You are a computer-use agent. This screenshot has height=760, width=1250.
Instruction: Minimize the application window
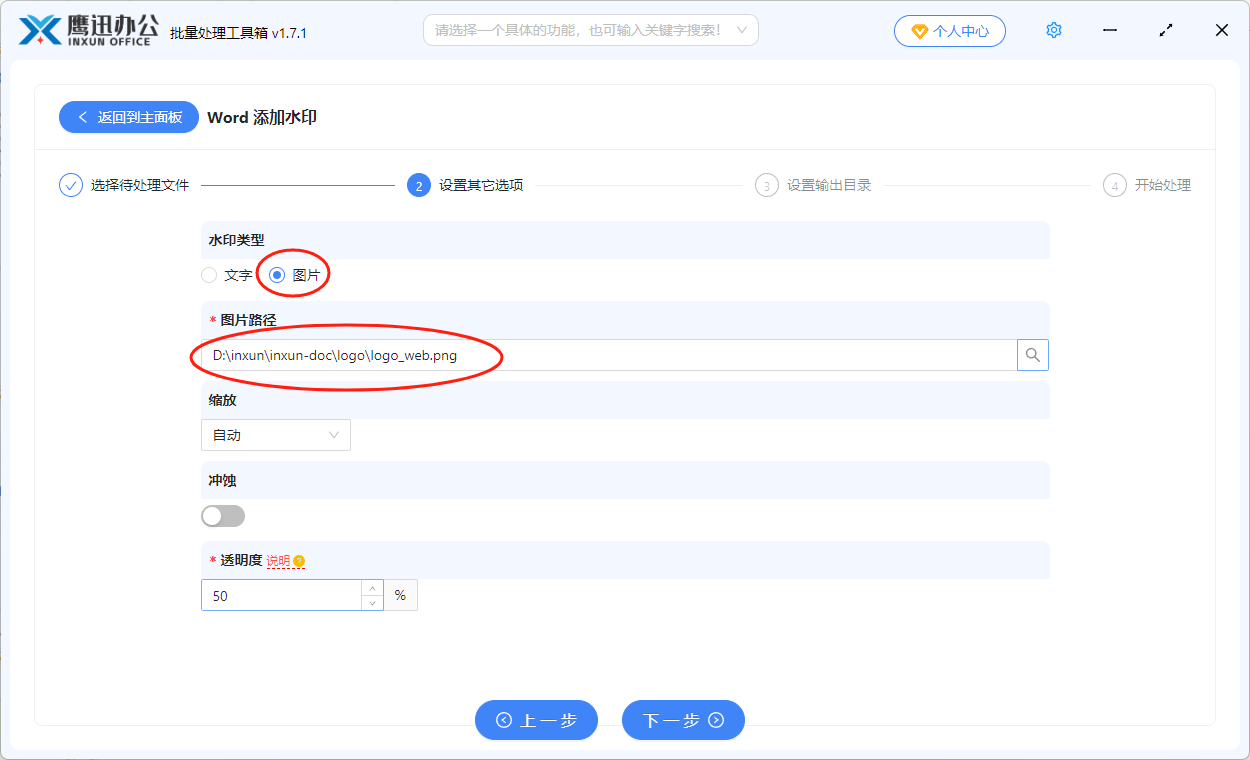point(1110,30)
